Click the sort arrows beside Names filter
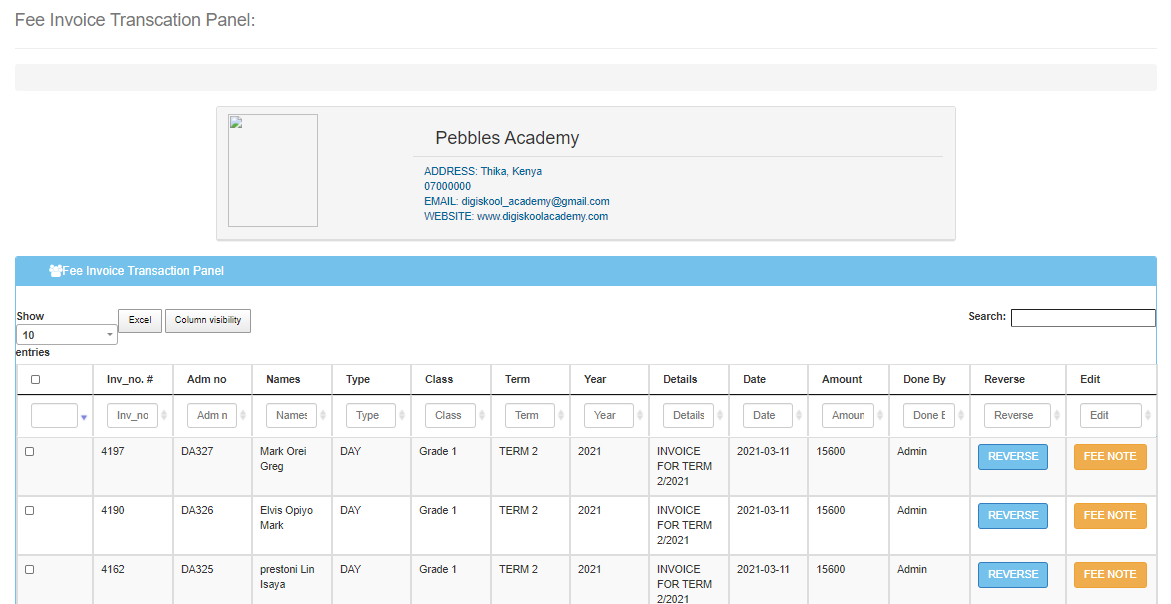The width and height of the screenshot is (1171, 604). (323, 416)
